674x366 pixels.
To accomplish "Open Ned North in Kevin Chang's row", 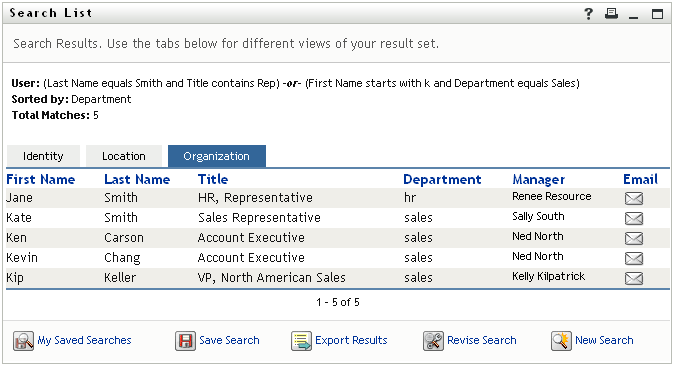I will point(538,256).
